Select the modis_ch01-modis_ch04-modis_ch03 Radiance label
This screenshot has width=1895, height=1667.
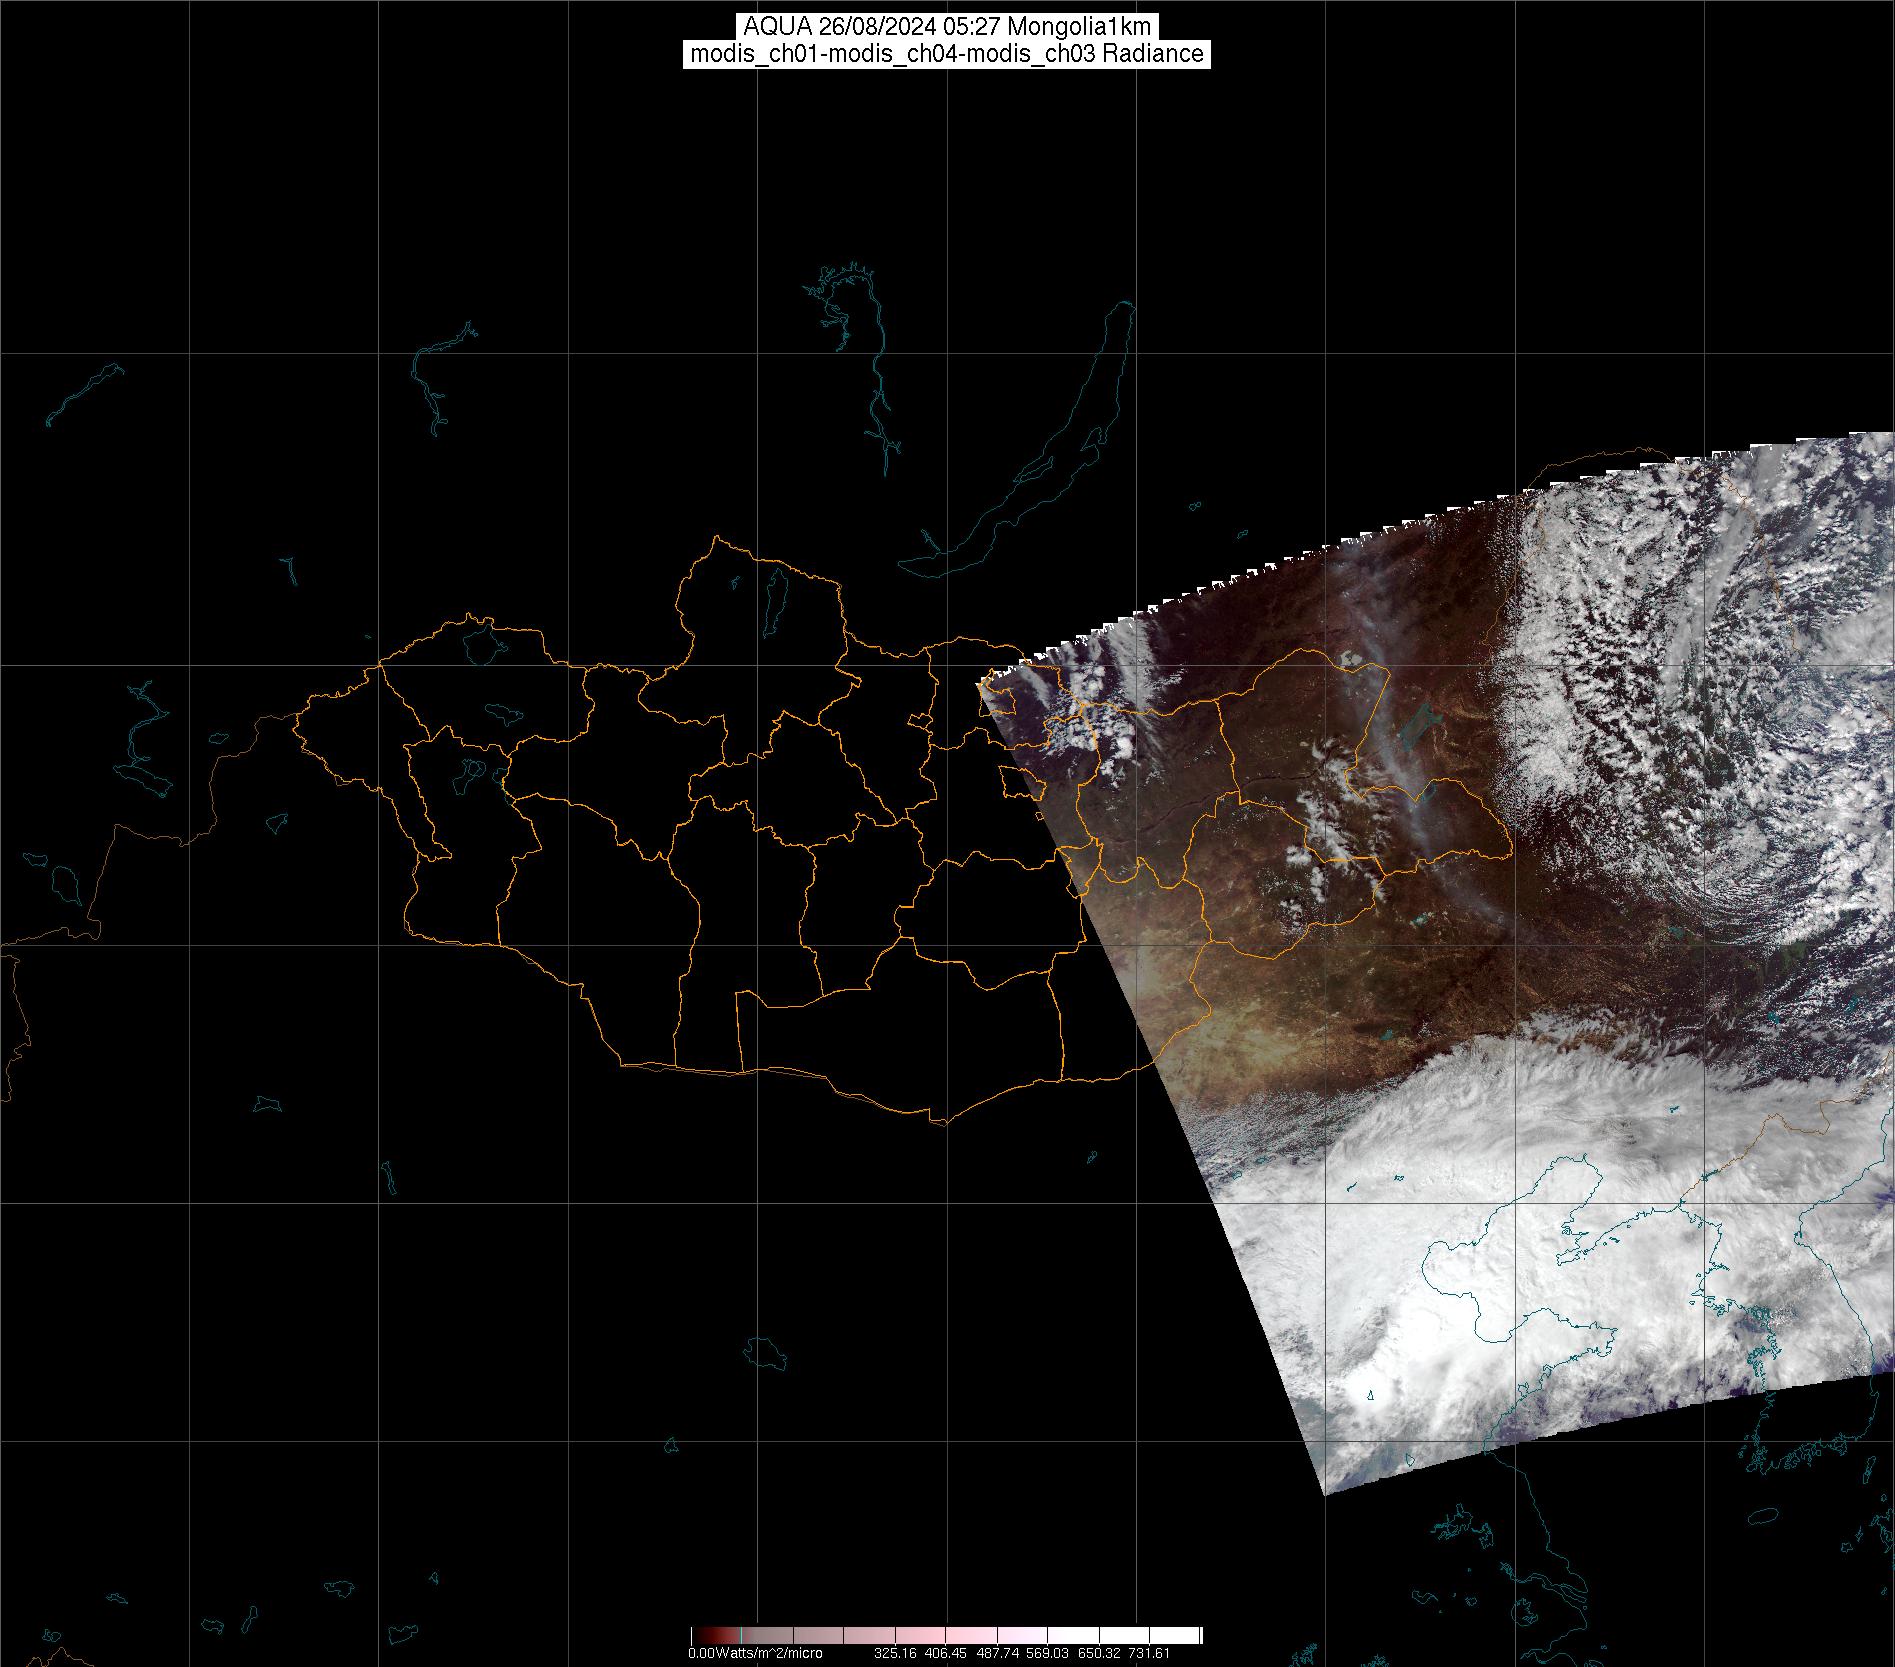(947, 54)
